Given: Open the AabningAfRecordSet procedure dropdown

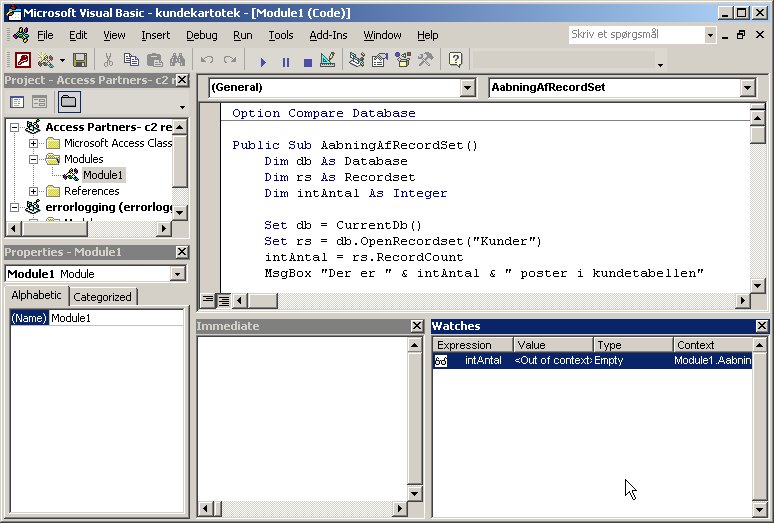Looking at the screenshot, I should [x=747, y=88].
